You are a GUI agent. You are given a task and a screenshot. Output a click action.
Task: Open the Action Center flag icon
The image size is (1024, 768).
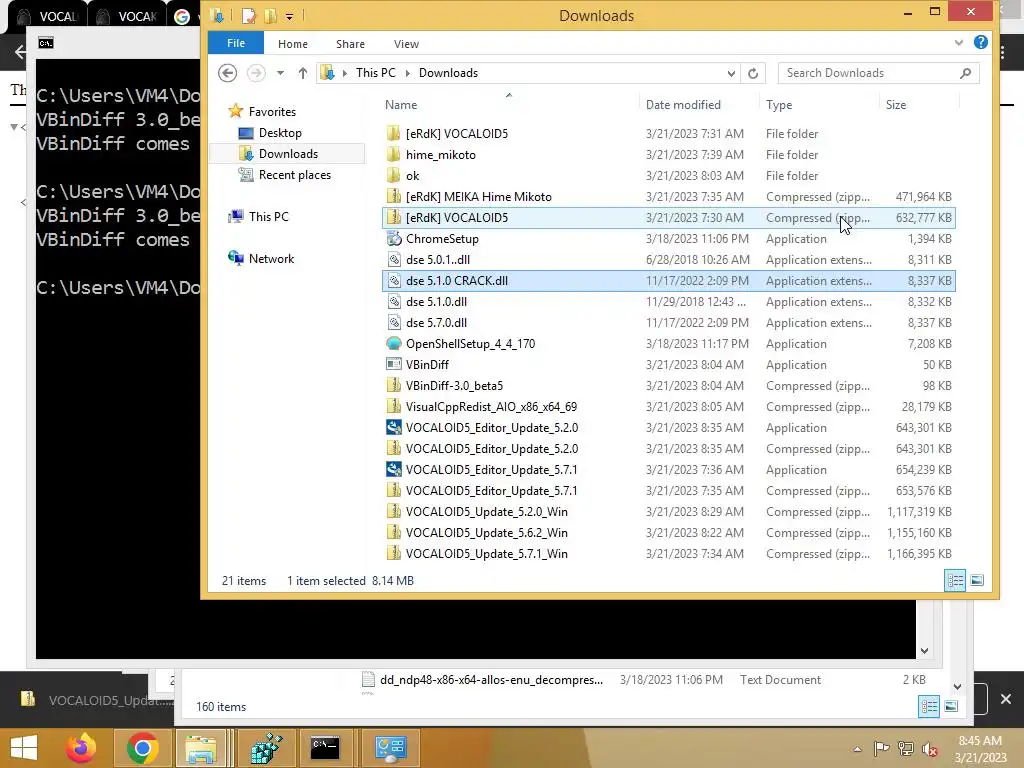point(881,748)
